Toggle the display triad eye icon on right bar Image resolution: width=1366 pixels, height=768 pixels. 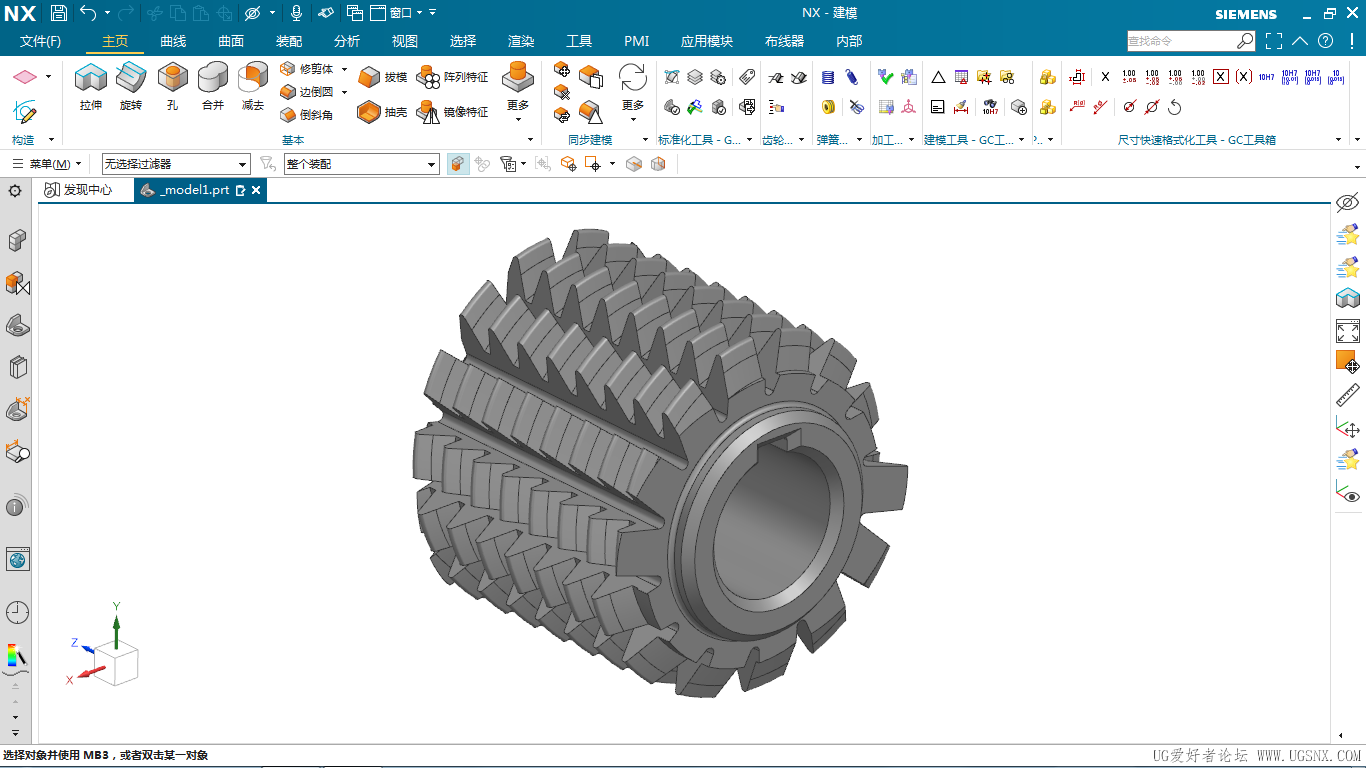[x=1348, y=492]
